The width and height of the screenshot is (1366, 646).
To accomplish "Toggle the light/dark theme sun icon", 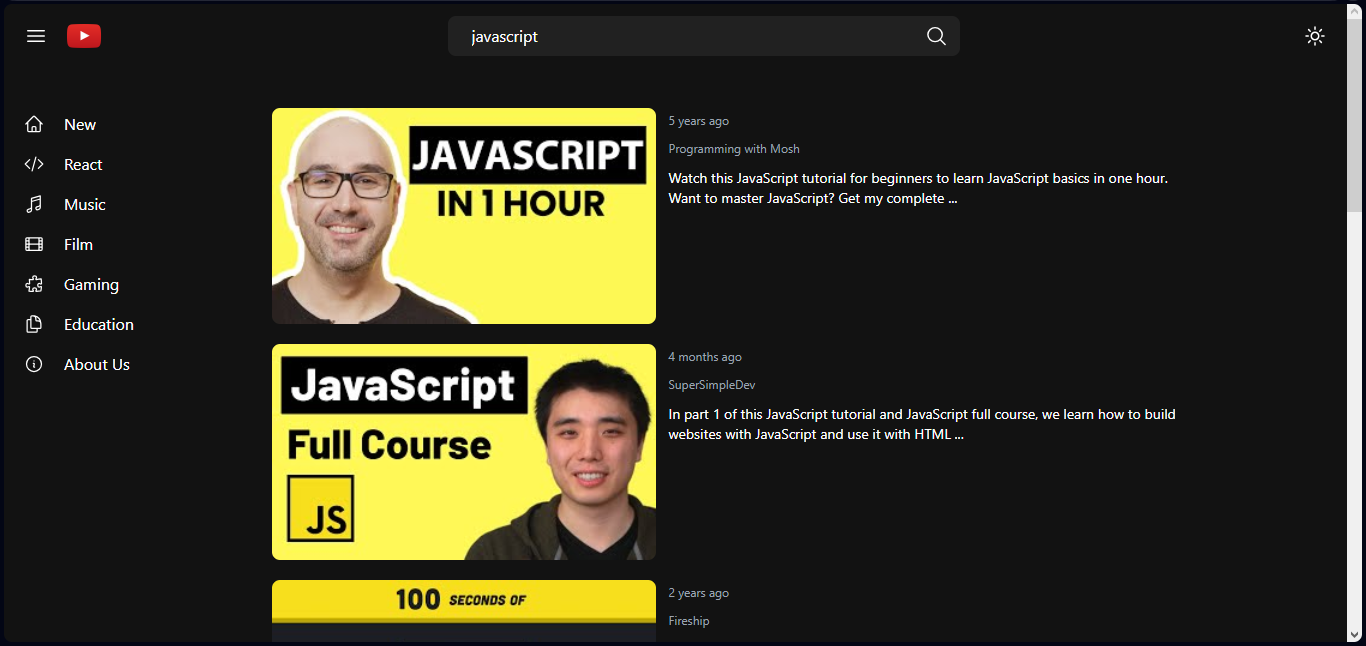I will [x=1315, y=36].
